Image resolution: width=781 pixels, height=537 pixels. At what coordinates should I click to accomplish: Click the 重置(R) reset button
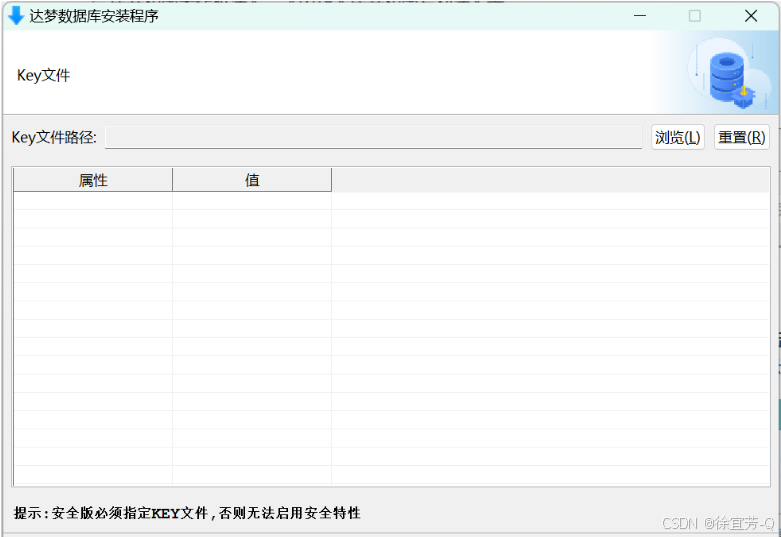coord(742,137)
